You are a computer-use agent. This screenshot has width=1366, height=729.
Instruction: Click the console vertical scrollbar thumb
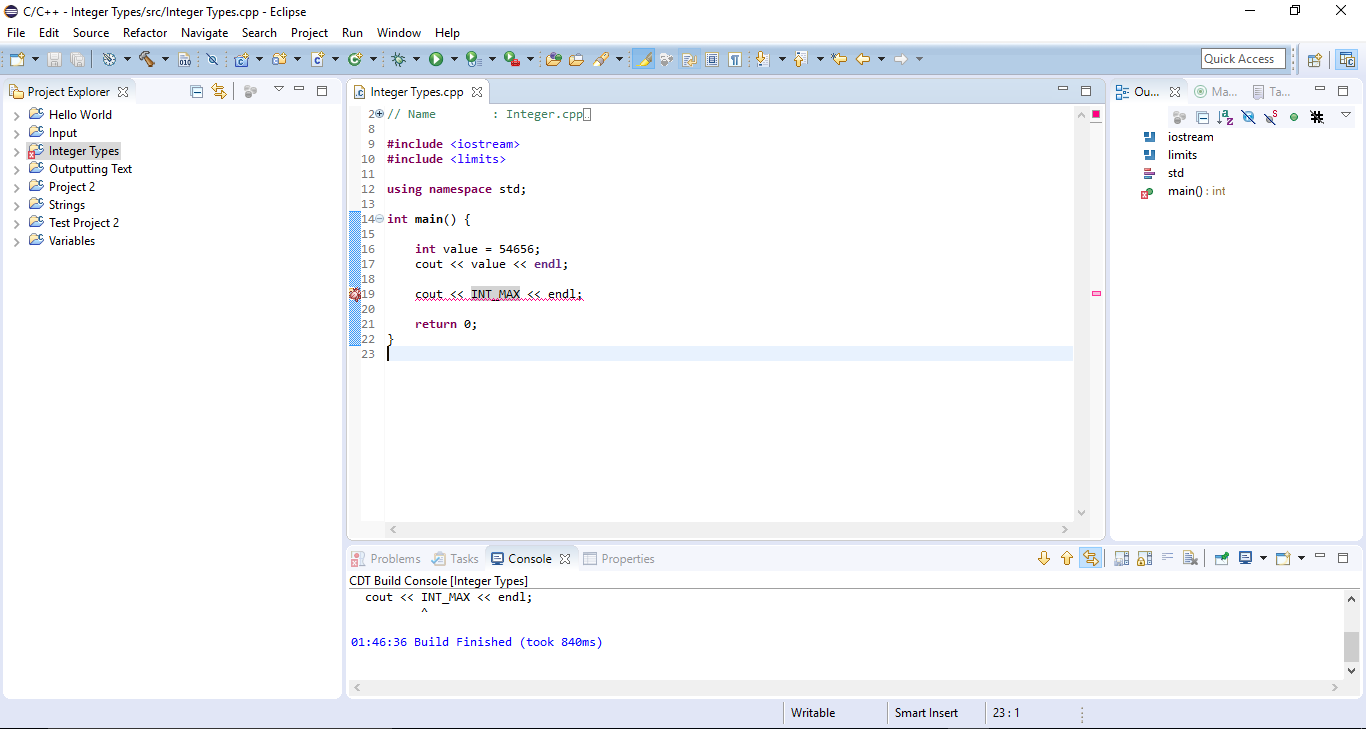tap(1351, 646)
